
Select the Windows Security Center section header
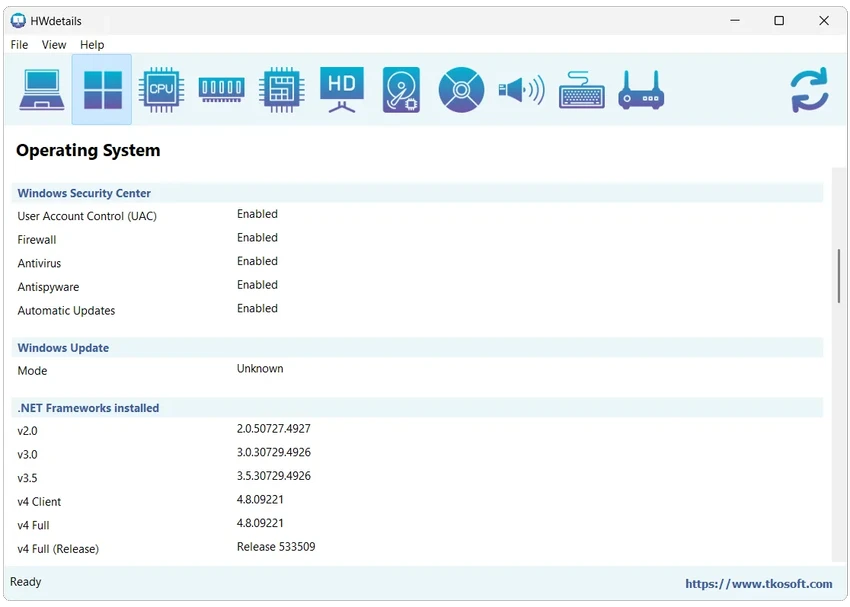click(x=417, y=193)
